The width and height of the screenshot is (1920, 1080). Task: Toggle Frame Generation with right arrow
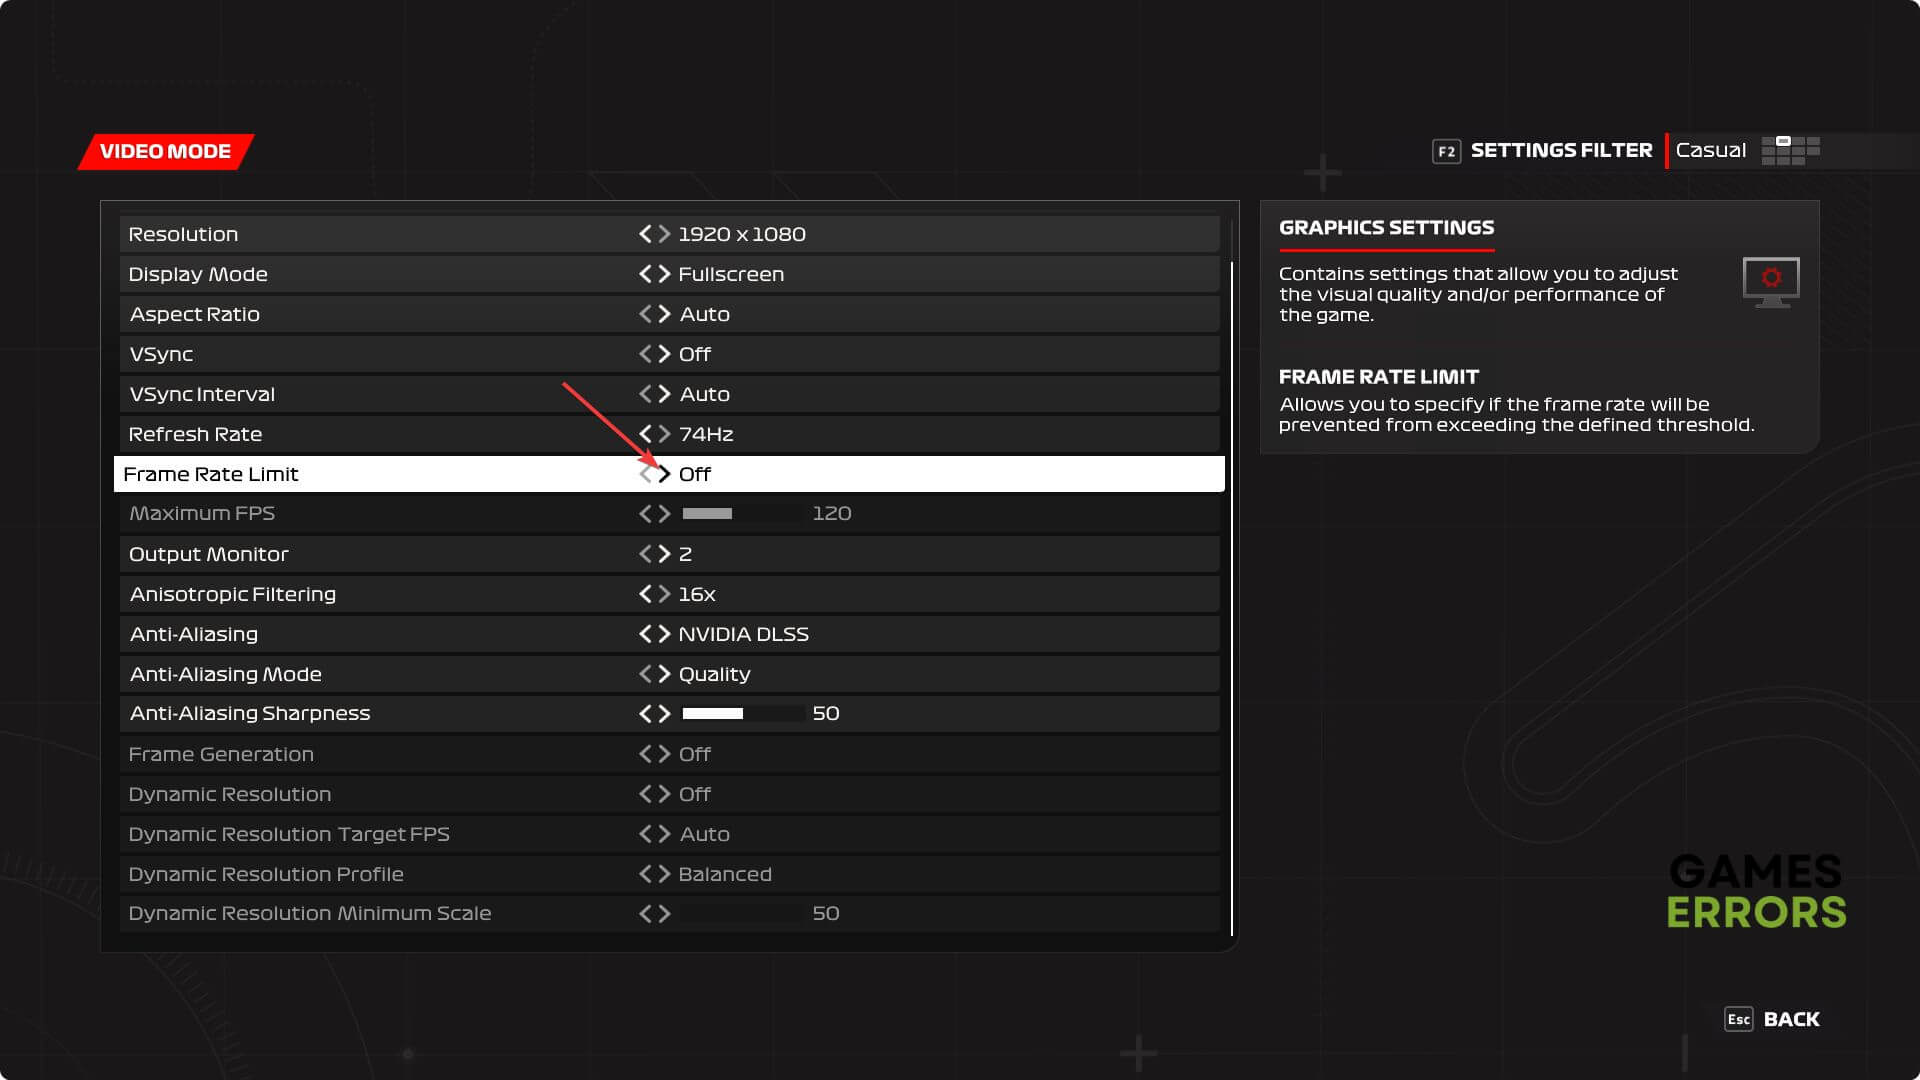(664, 754)
